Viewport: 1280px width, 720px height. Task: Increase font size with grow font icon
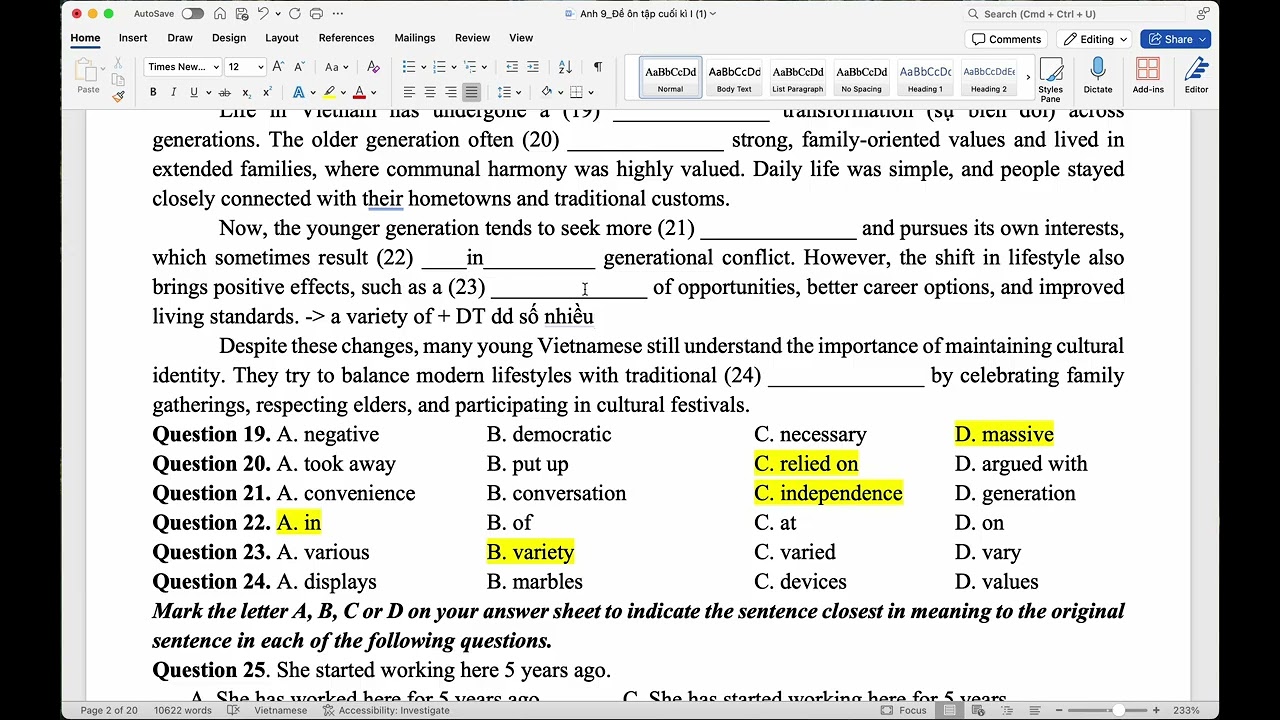tap(278, 67)
